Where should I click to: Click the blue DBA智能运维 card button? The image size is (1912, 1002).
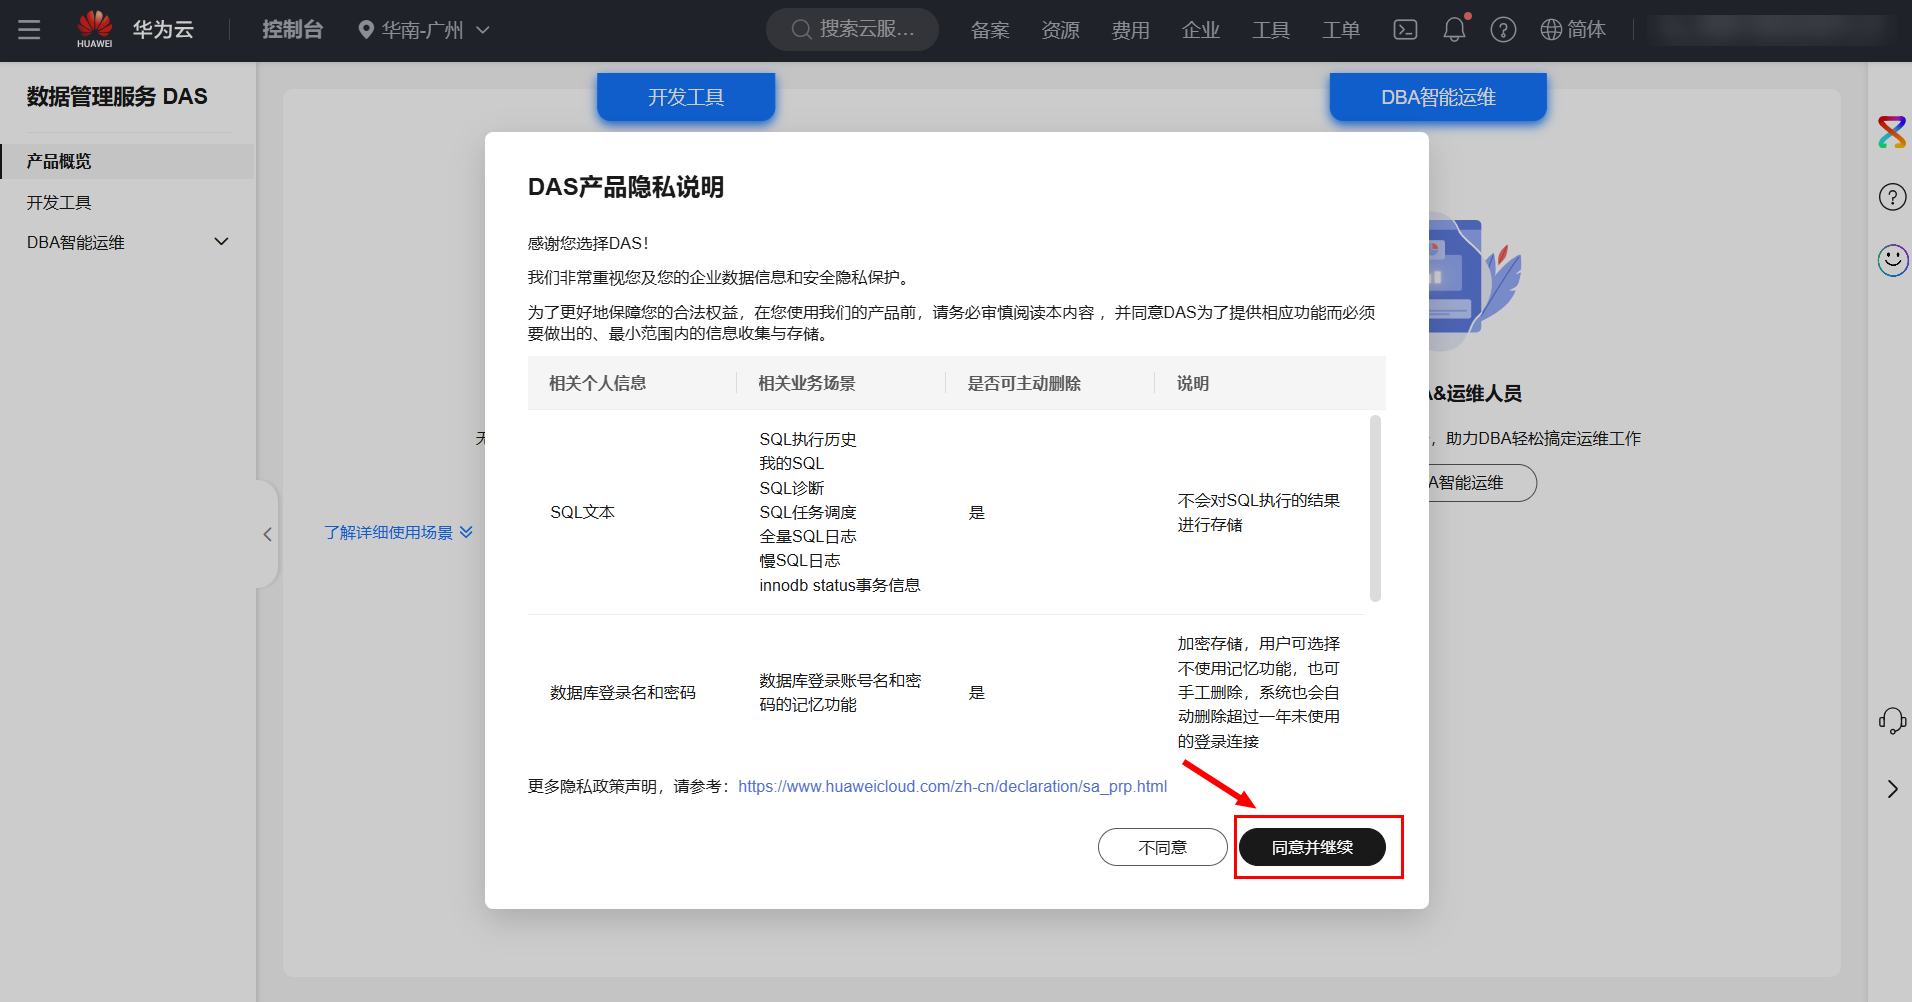[x=1438, y=97]
